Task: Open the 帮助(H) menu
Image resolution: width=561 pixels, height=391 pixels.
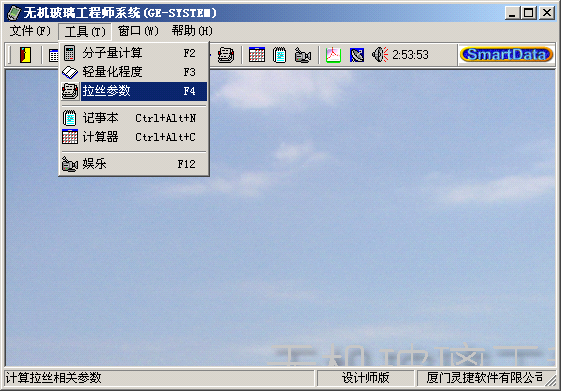Action: [192, 31]
